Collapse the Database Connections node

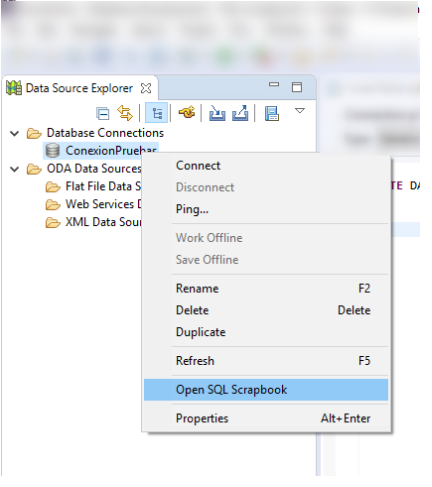click(x=14, y=133)
